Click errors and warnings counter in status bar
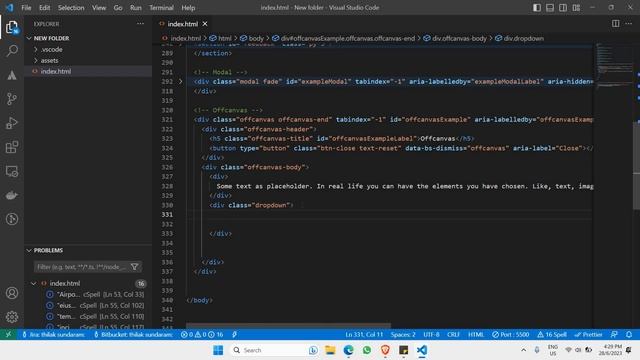The height and width of the screenshot is (360, 640). click(x=202, y=334)
